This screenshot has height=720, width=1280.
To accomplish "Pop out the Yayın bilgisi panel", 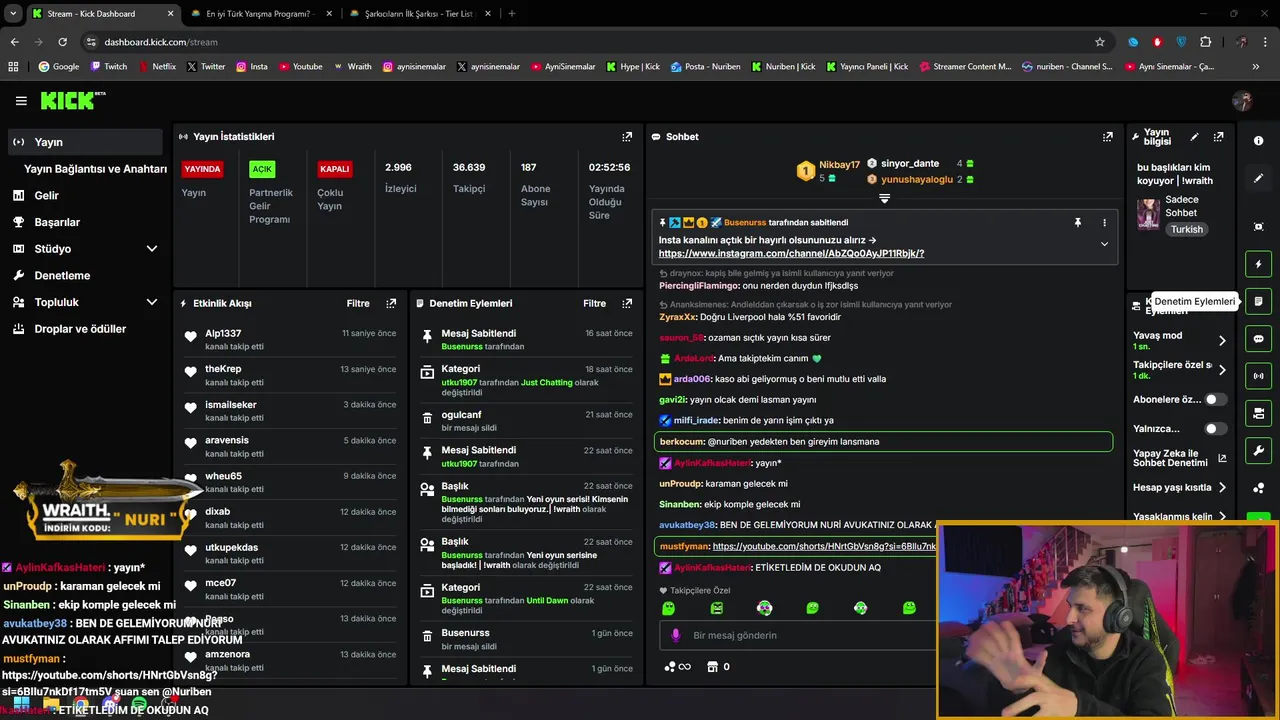I will (x=1218, y=137).
